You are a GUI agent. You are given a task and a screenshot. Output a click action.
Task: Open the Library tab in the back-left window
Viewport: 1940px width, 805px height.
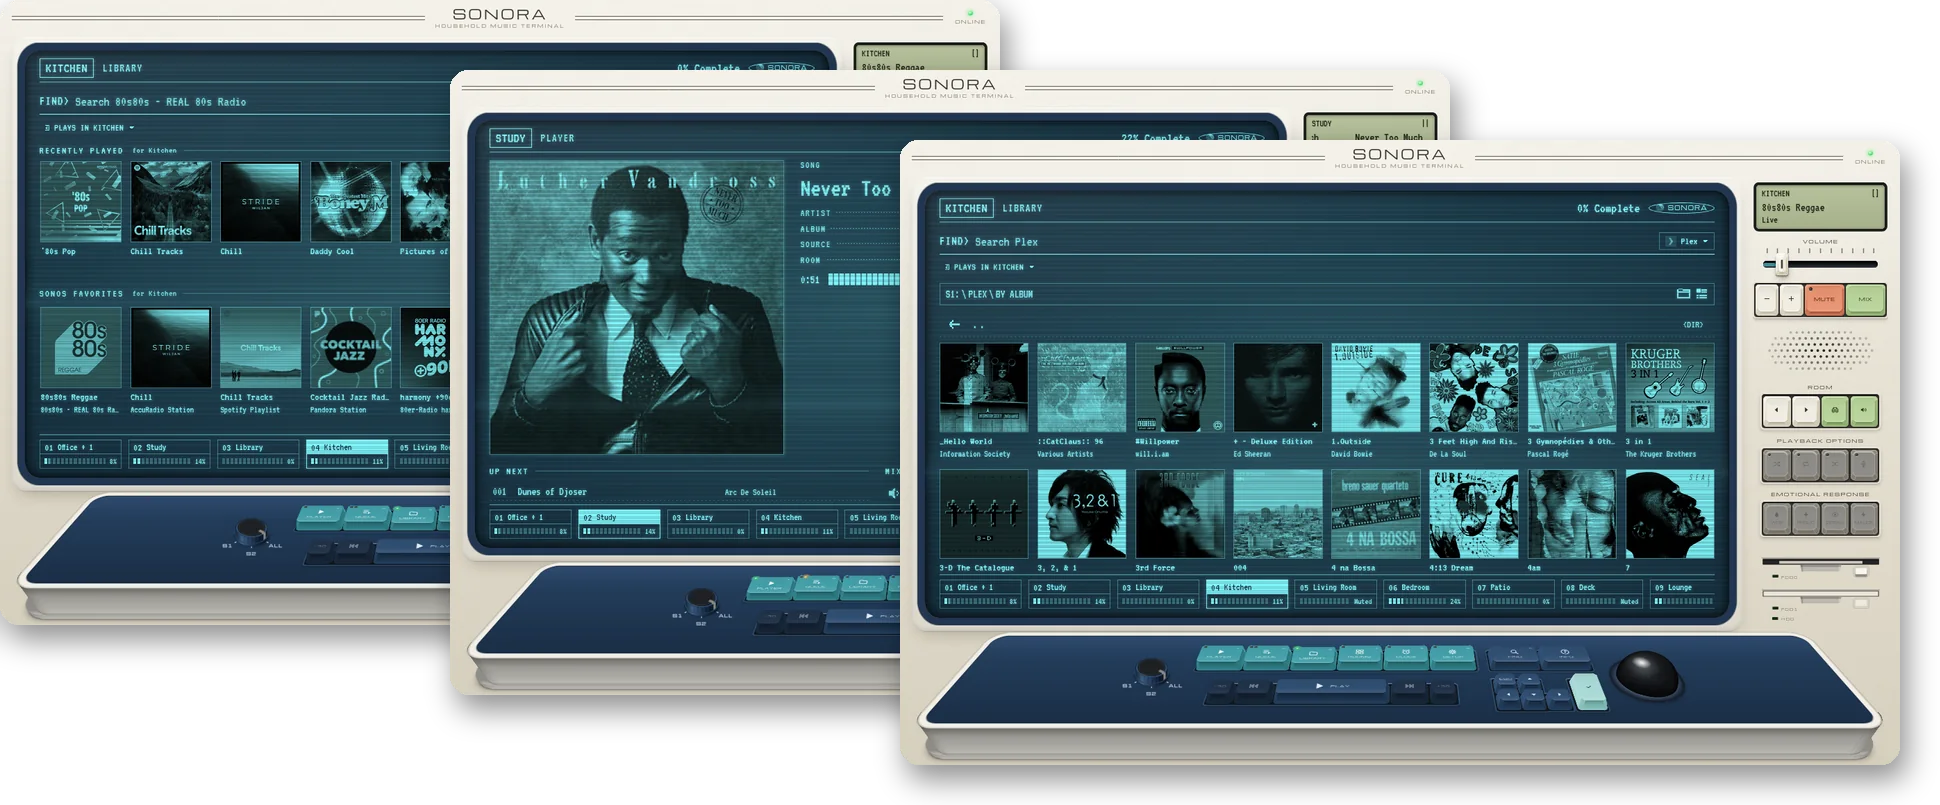(x=122, y=68)
